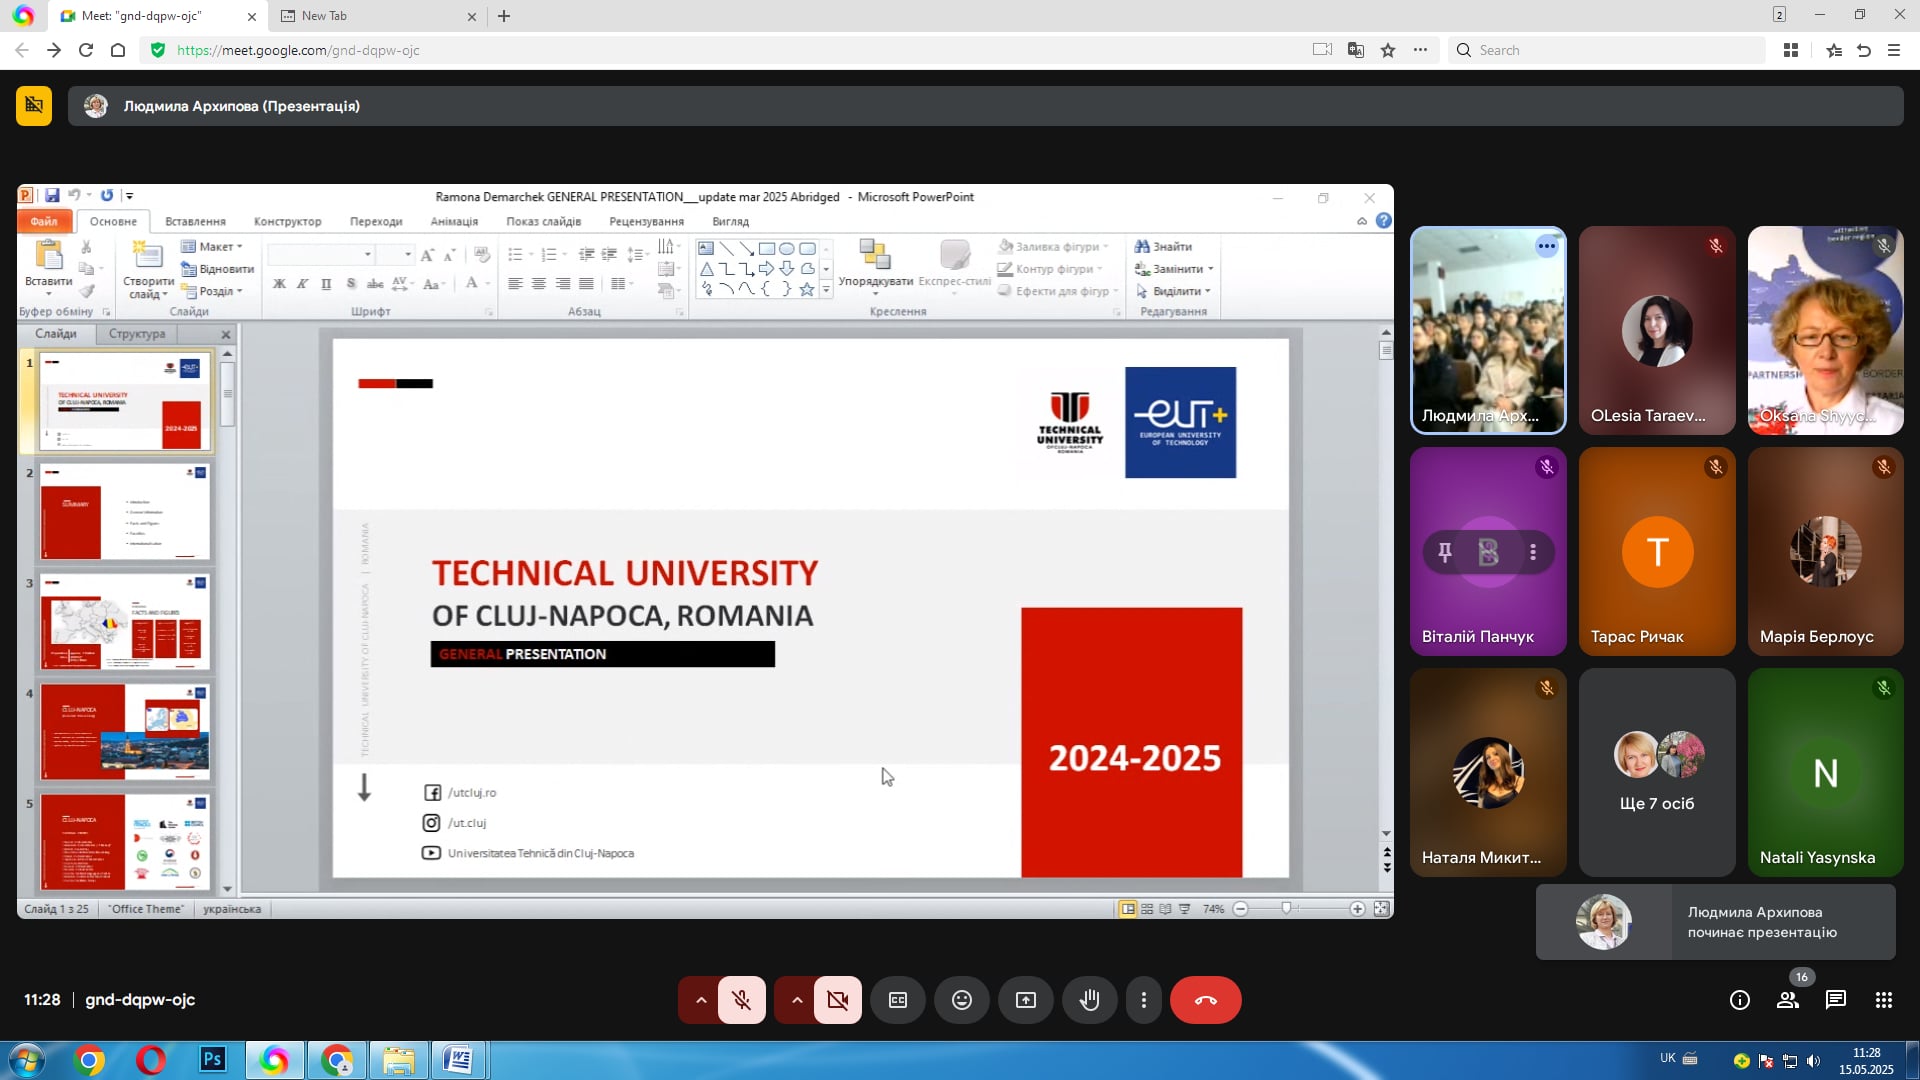
Task: Save the presentation from quick access toolbar
Action: (52, 196)
